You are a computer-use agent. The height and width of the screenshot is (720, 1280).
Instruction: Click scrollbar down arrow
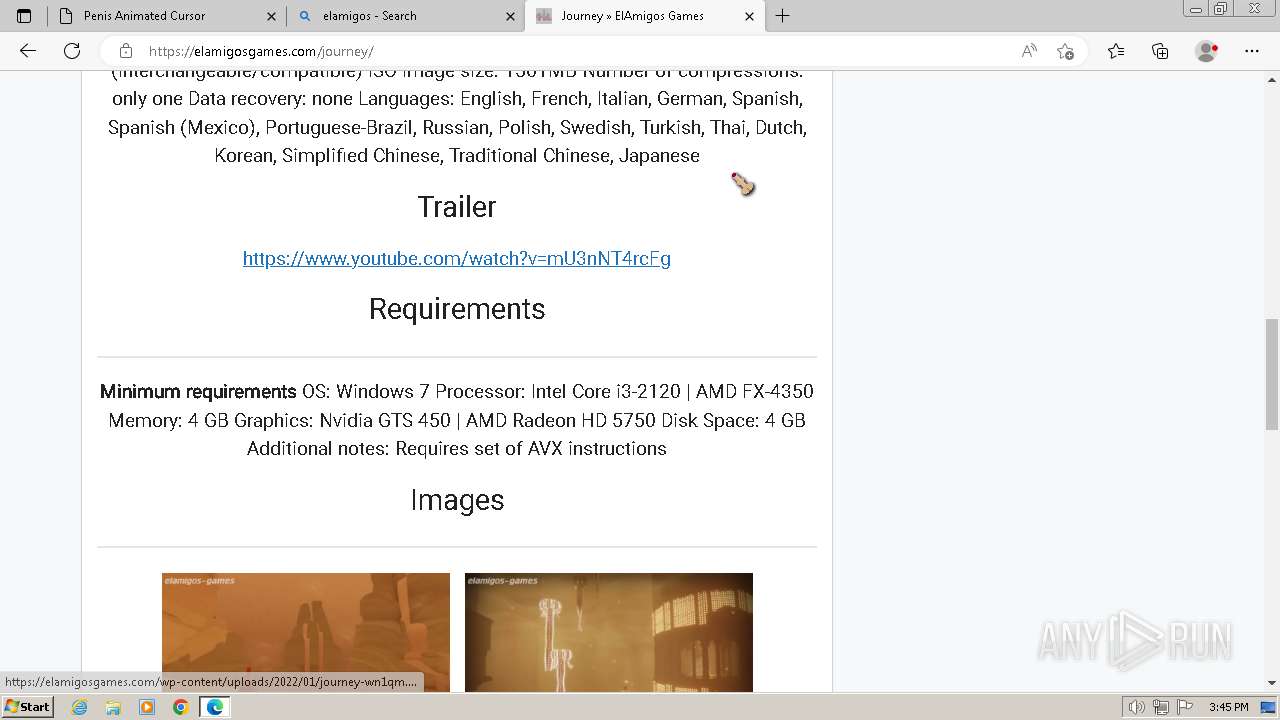pyautogui.click(x=1271, y=683)
